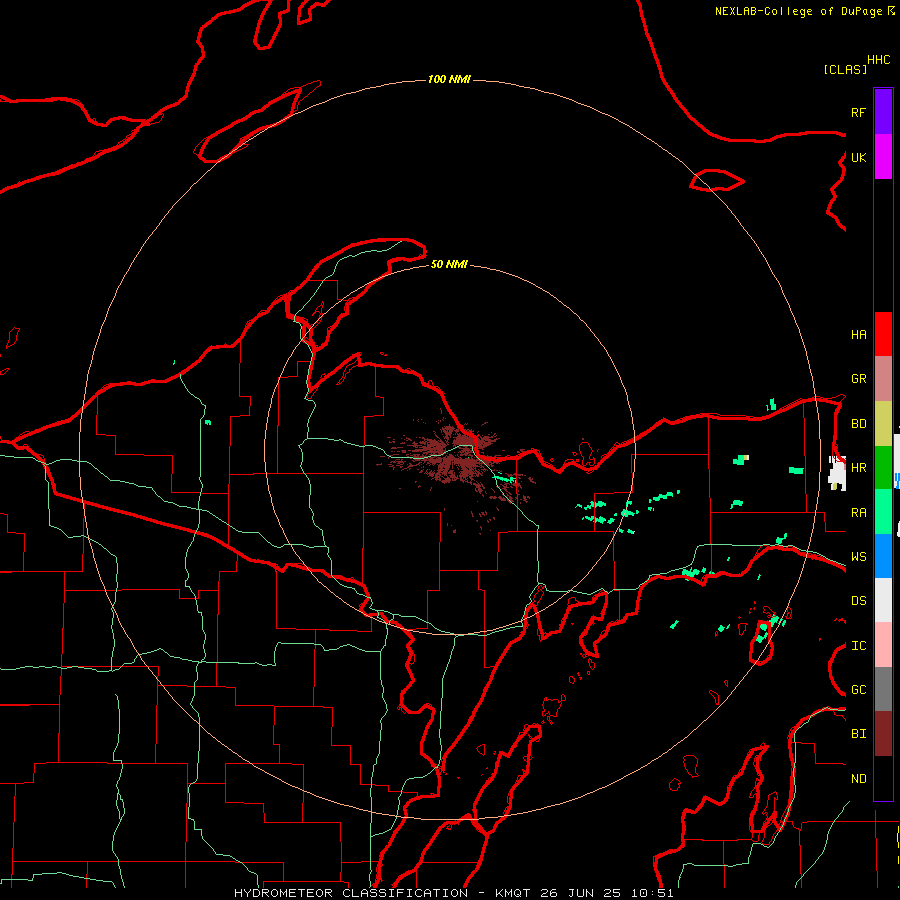Click the NEXLAB-College of DuPage credit text

pos(800,11)
